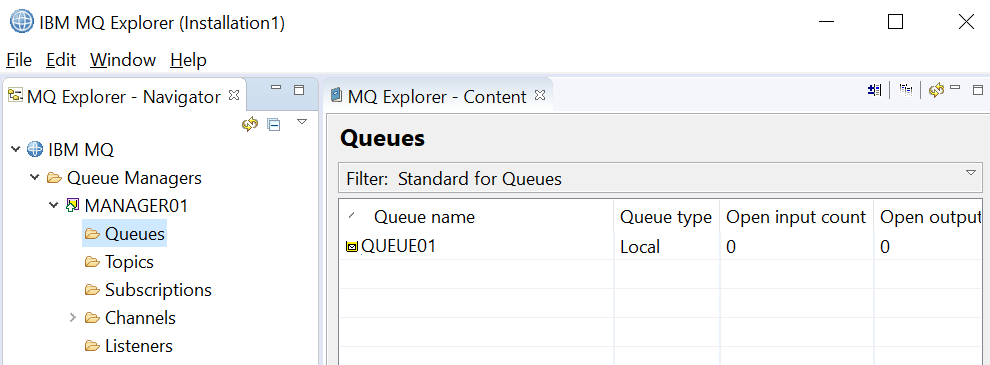Open the File menu
Viewport: 990px width, 365px height.
19,60
